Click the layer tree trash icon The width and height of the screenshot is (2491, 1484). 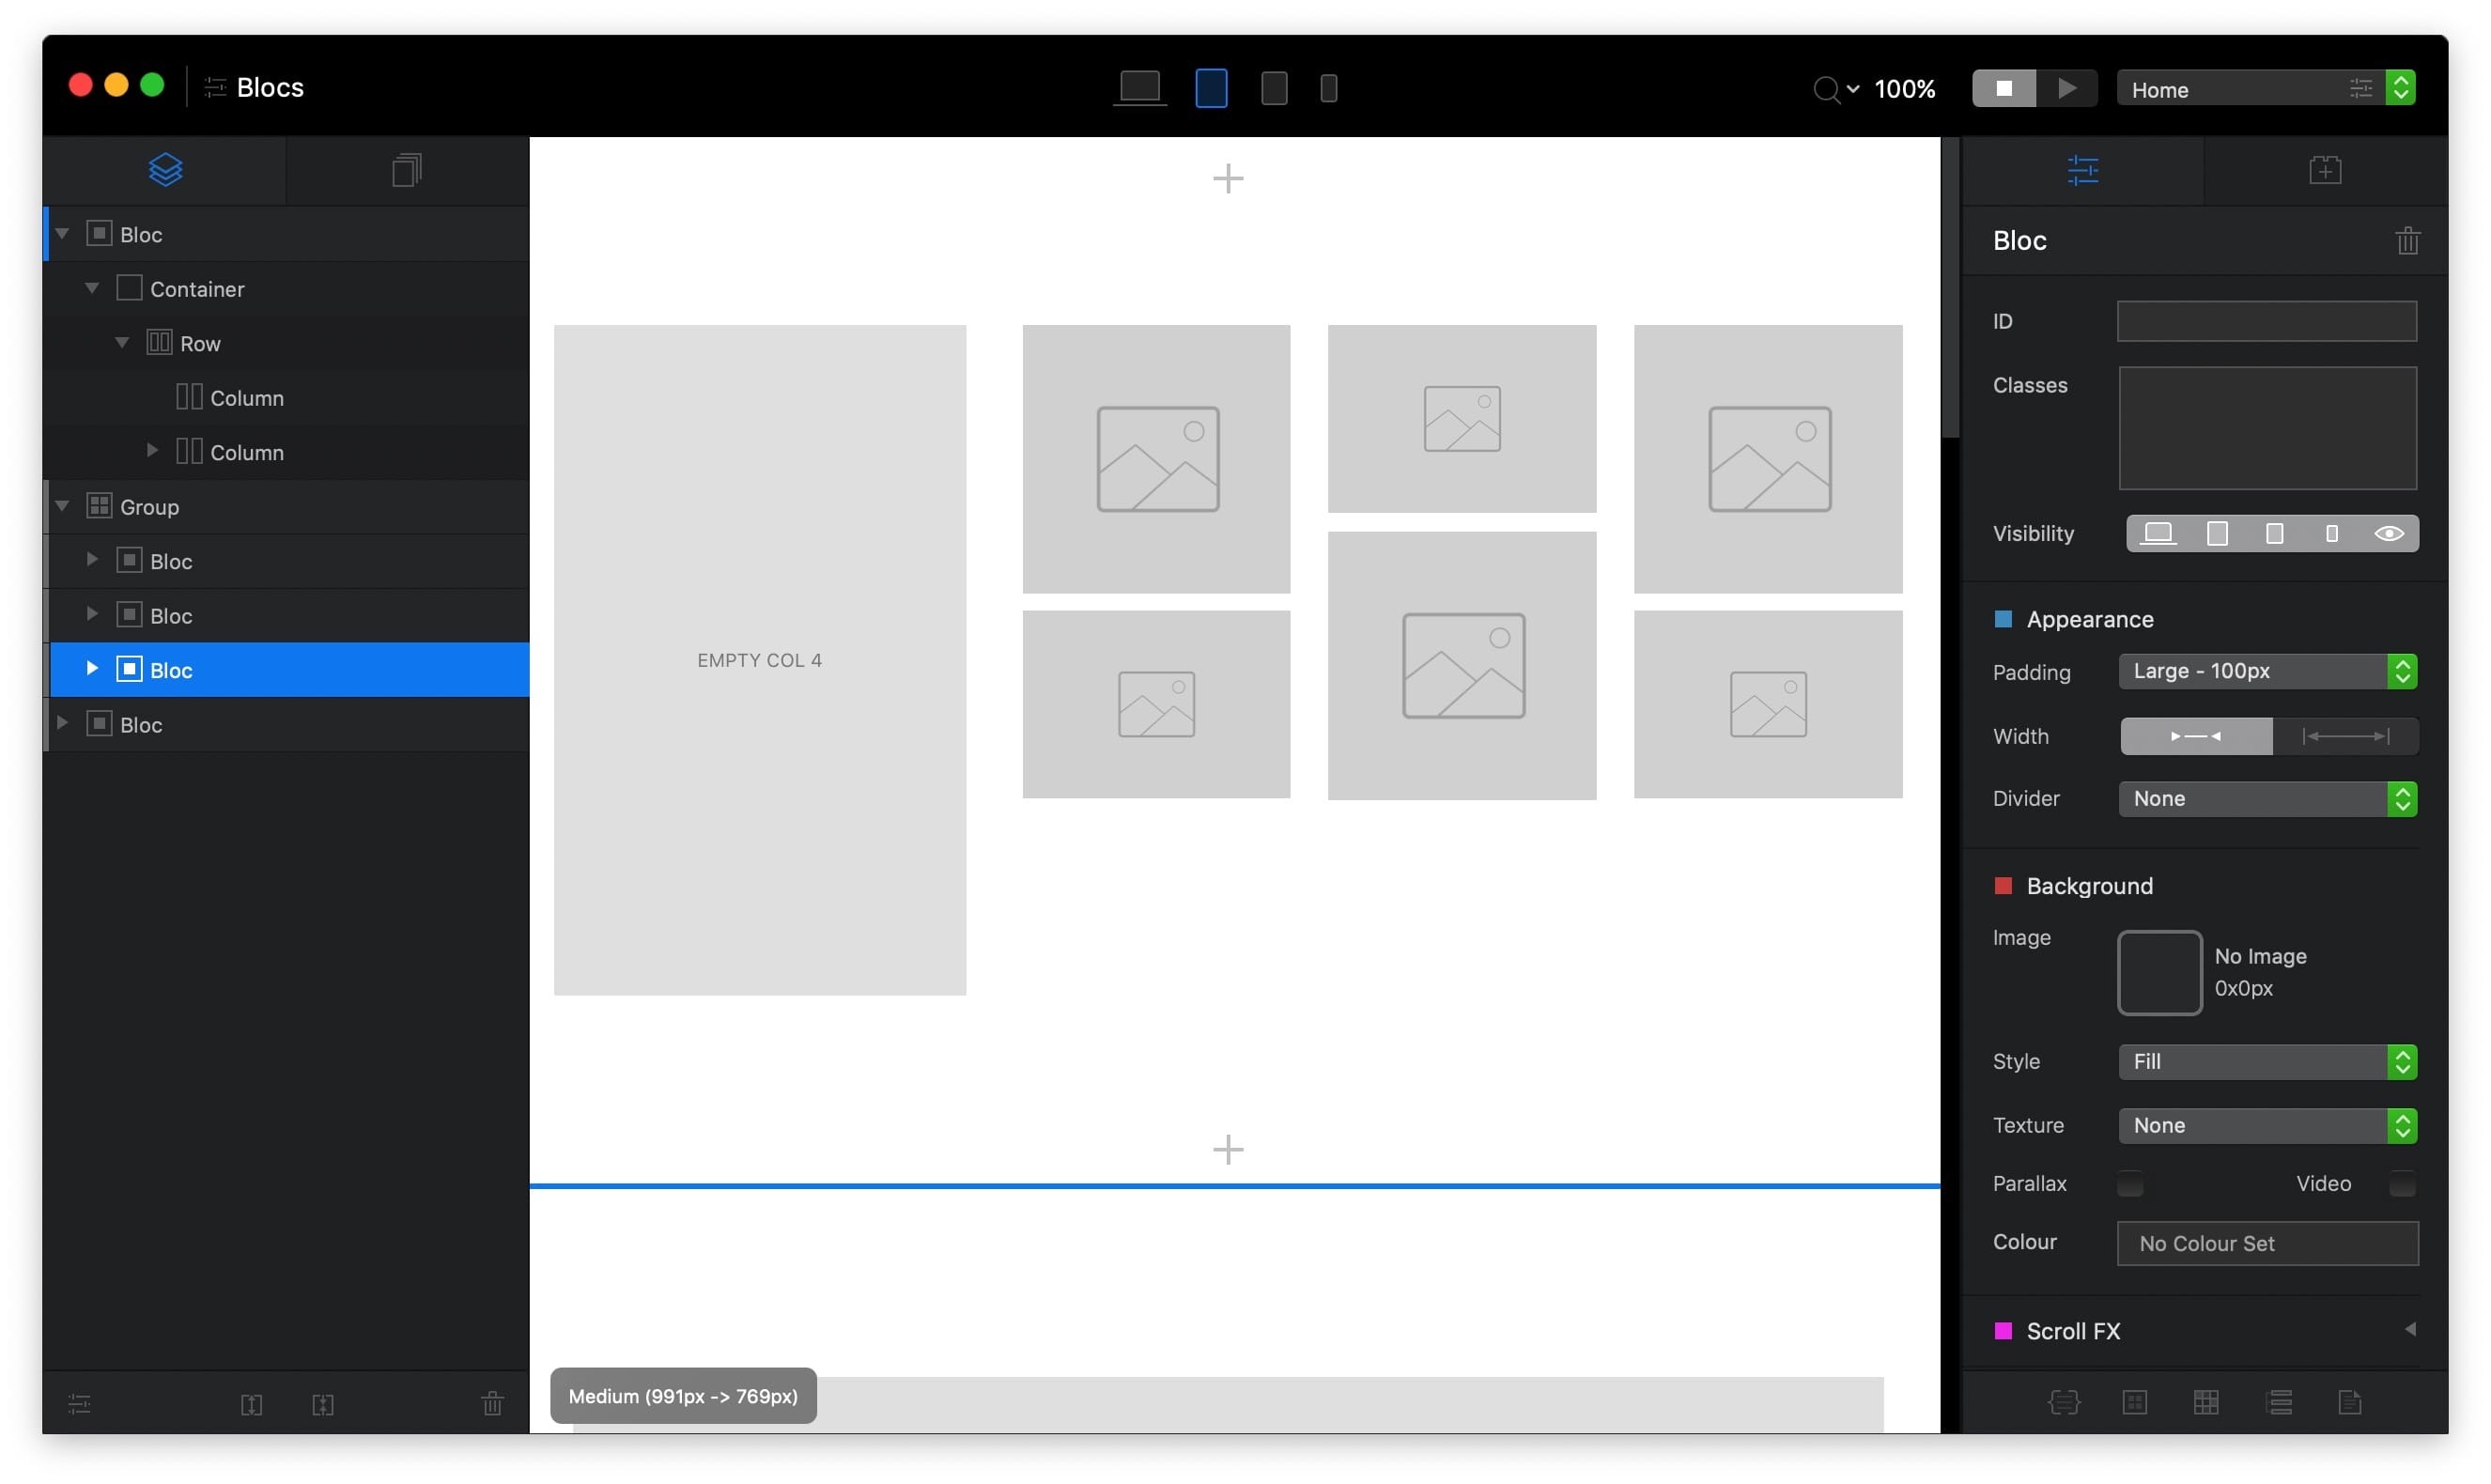tap(492, 1404)
